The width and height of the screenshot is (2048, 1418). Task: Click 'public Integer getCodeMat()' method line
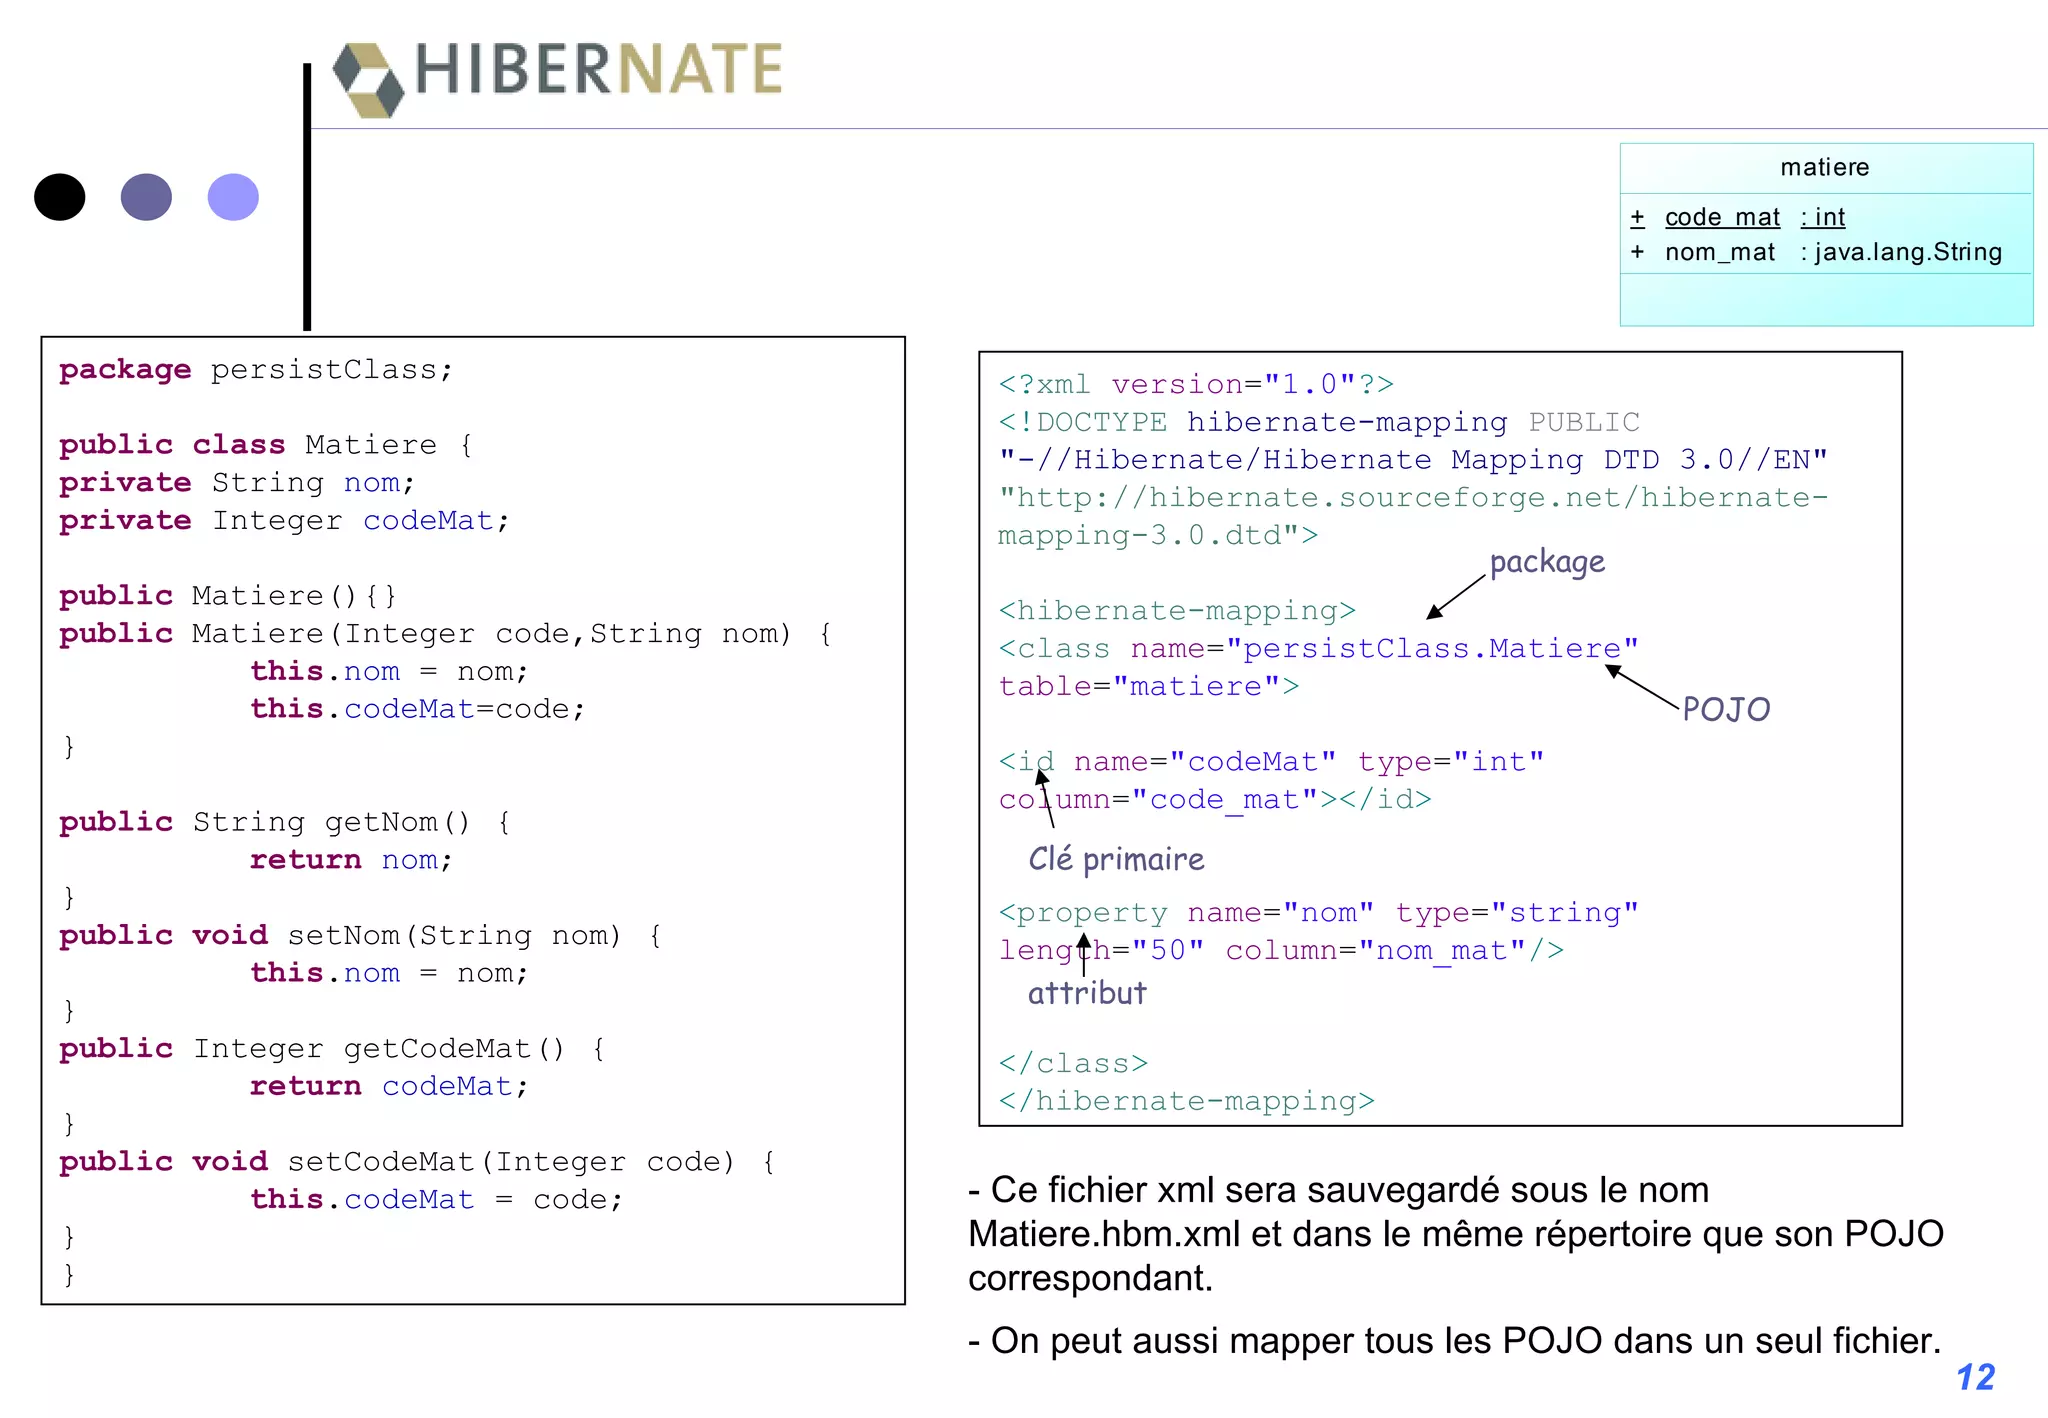click(x=332, y=1048)
